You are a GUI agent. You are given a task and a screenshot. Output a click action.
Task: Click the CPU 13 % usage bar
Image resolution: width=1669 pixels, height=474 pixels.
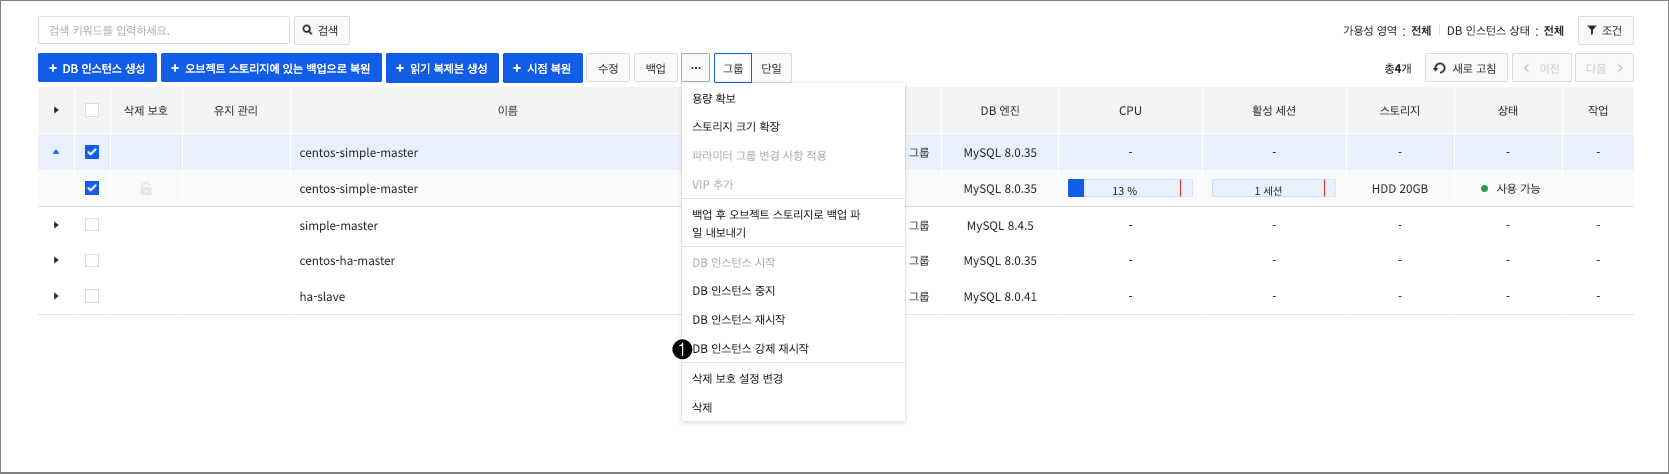point(1130,188)
